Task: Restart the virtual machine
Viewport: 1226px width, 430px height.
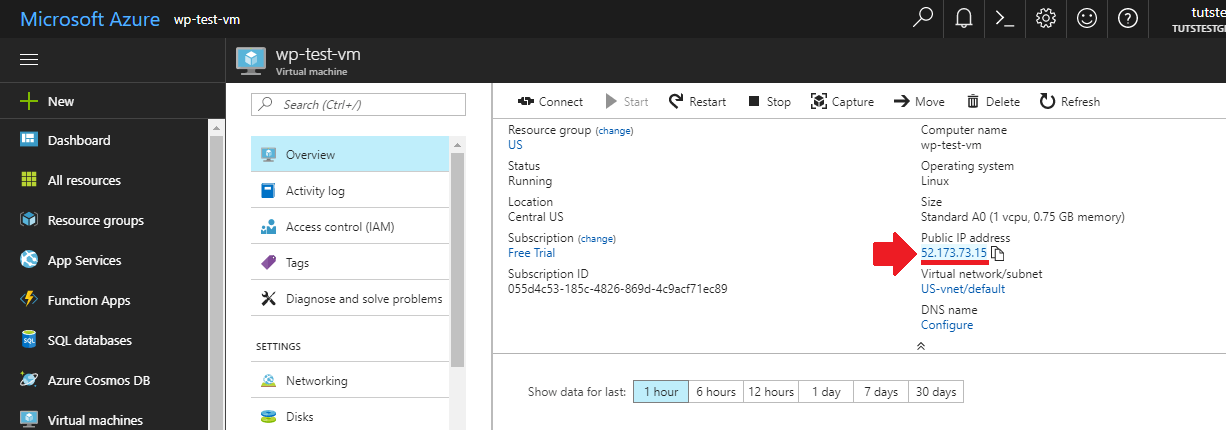Action: (698, 102)
